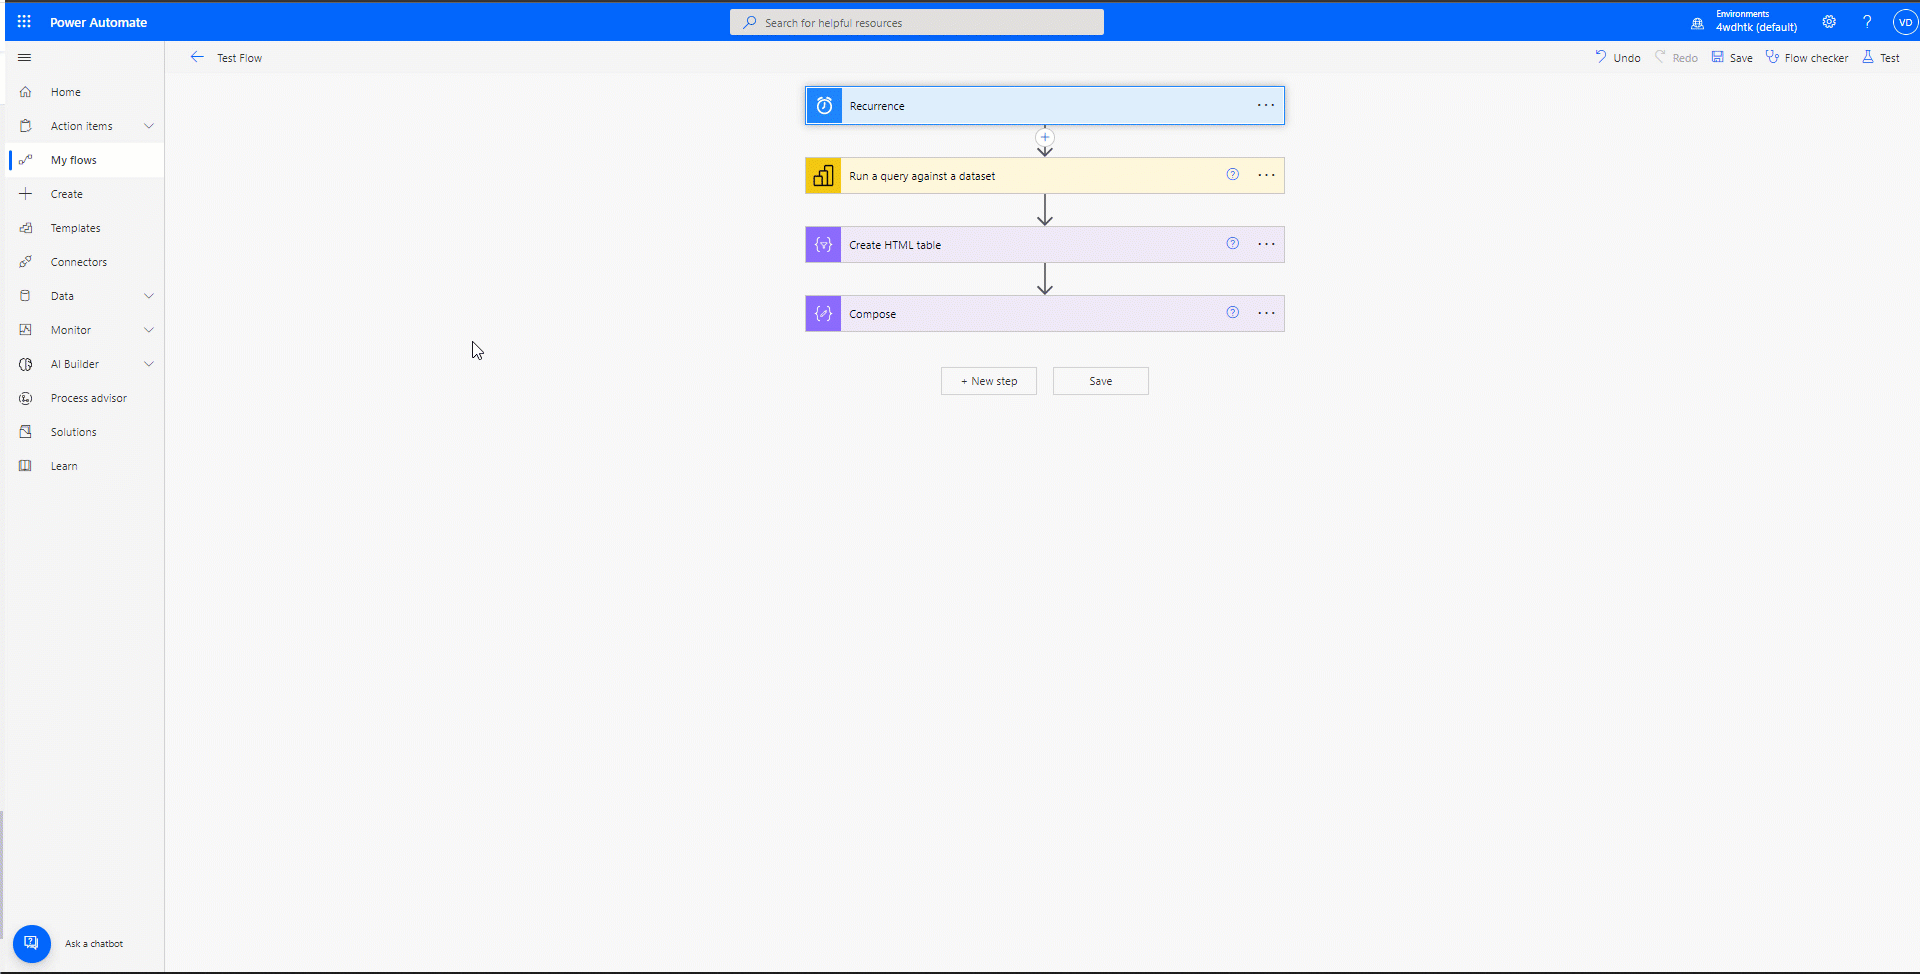Click the + New step button
This screenshot has width=1920, height=974.
tap(989, 381)
